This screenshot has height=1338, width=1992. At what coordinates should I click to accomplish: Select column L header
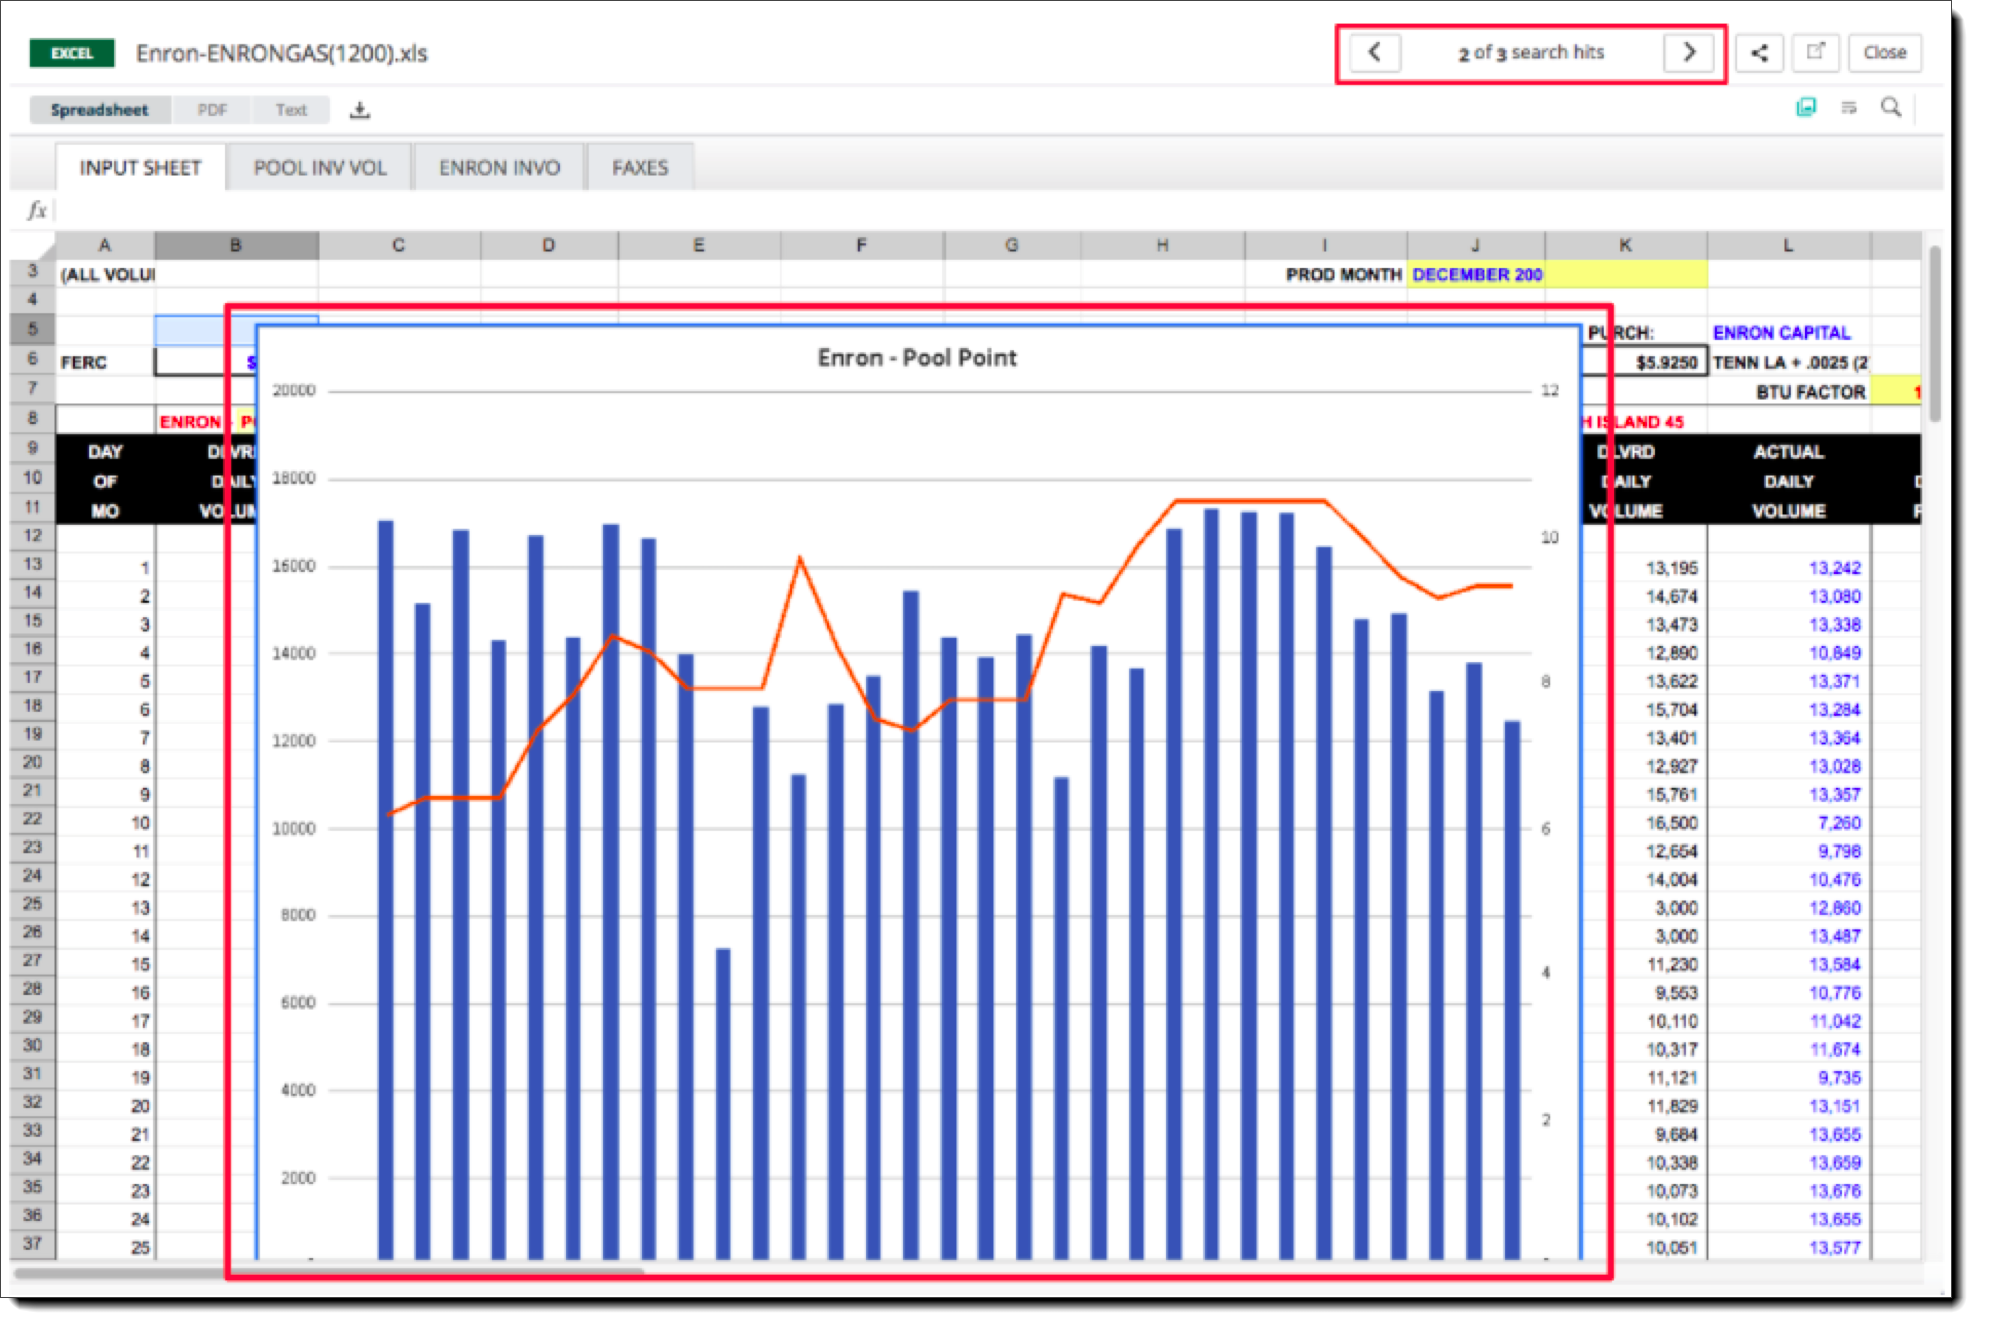coord(1788,245)
